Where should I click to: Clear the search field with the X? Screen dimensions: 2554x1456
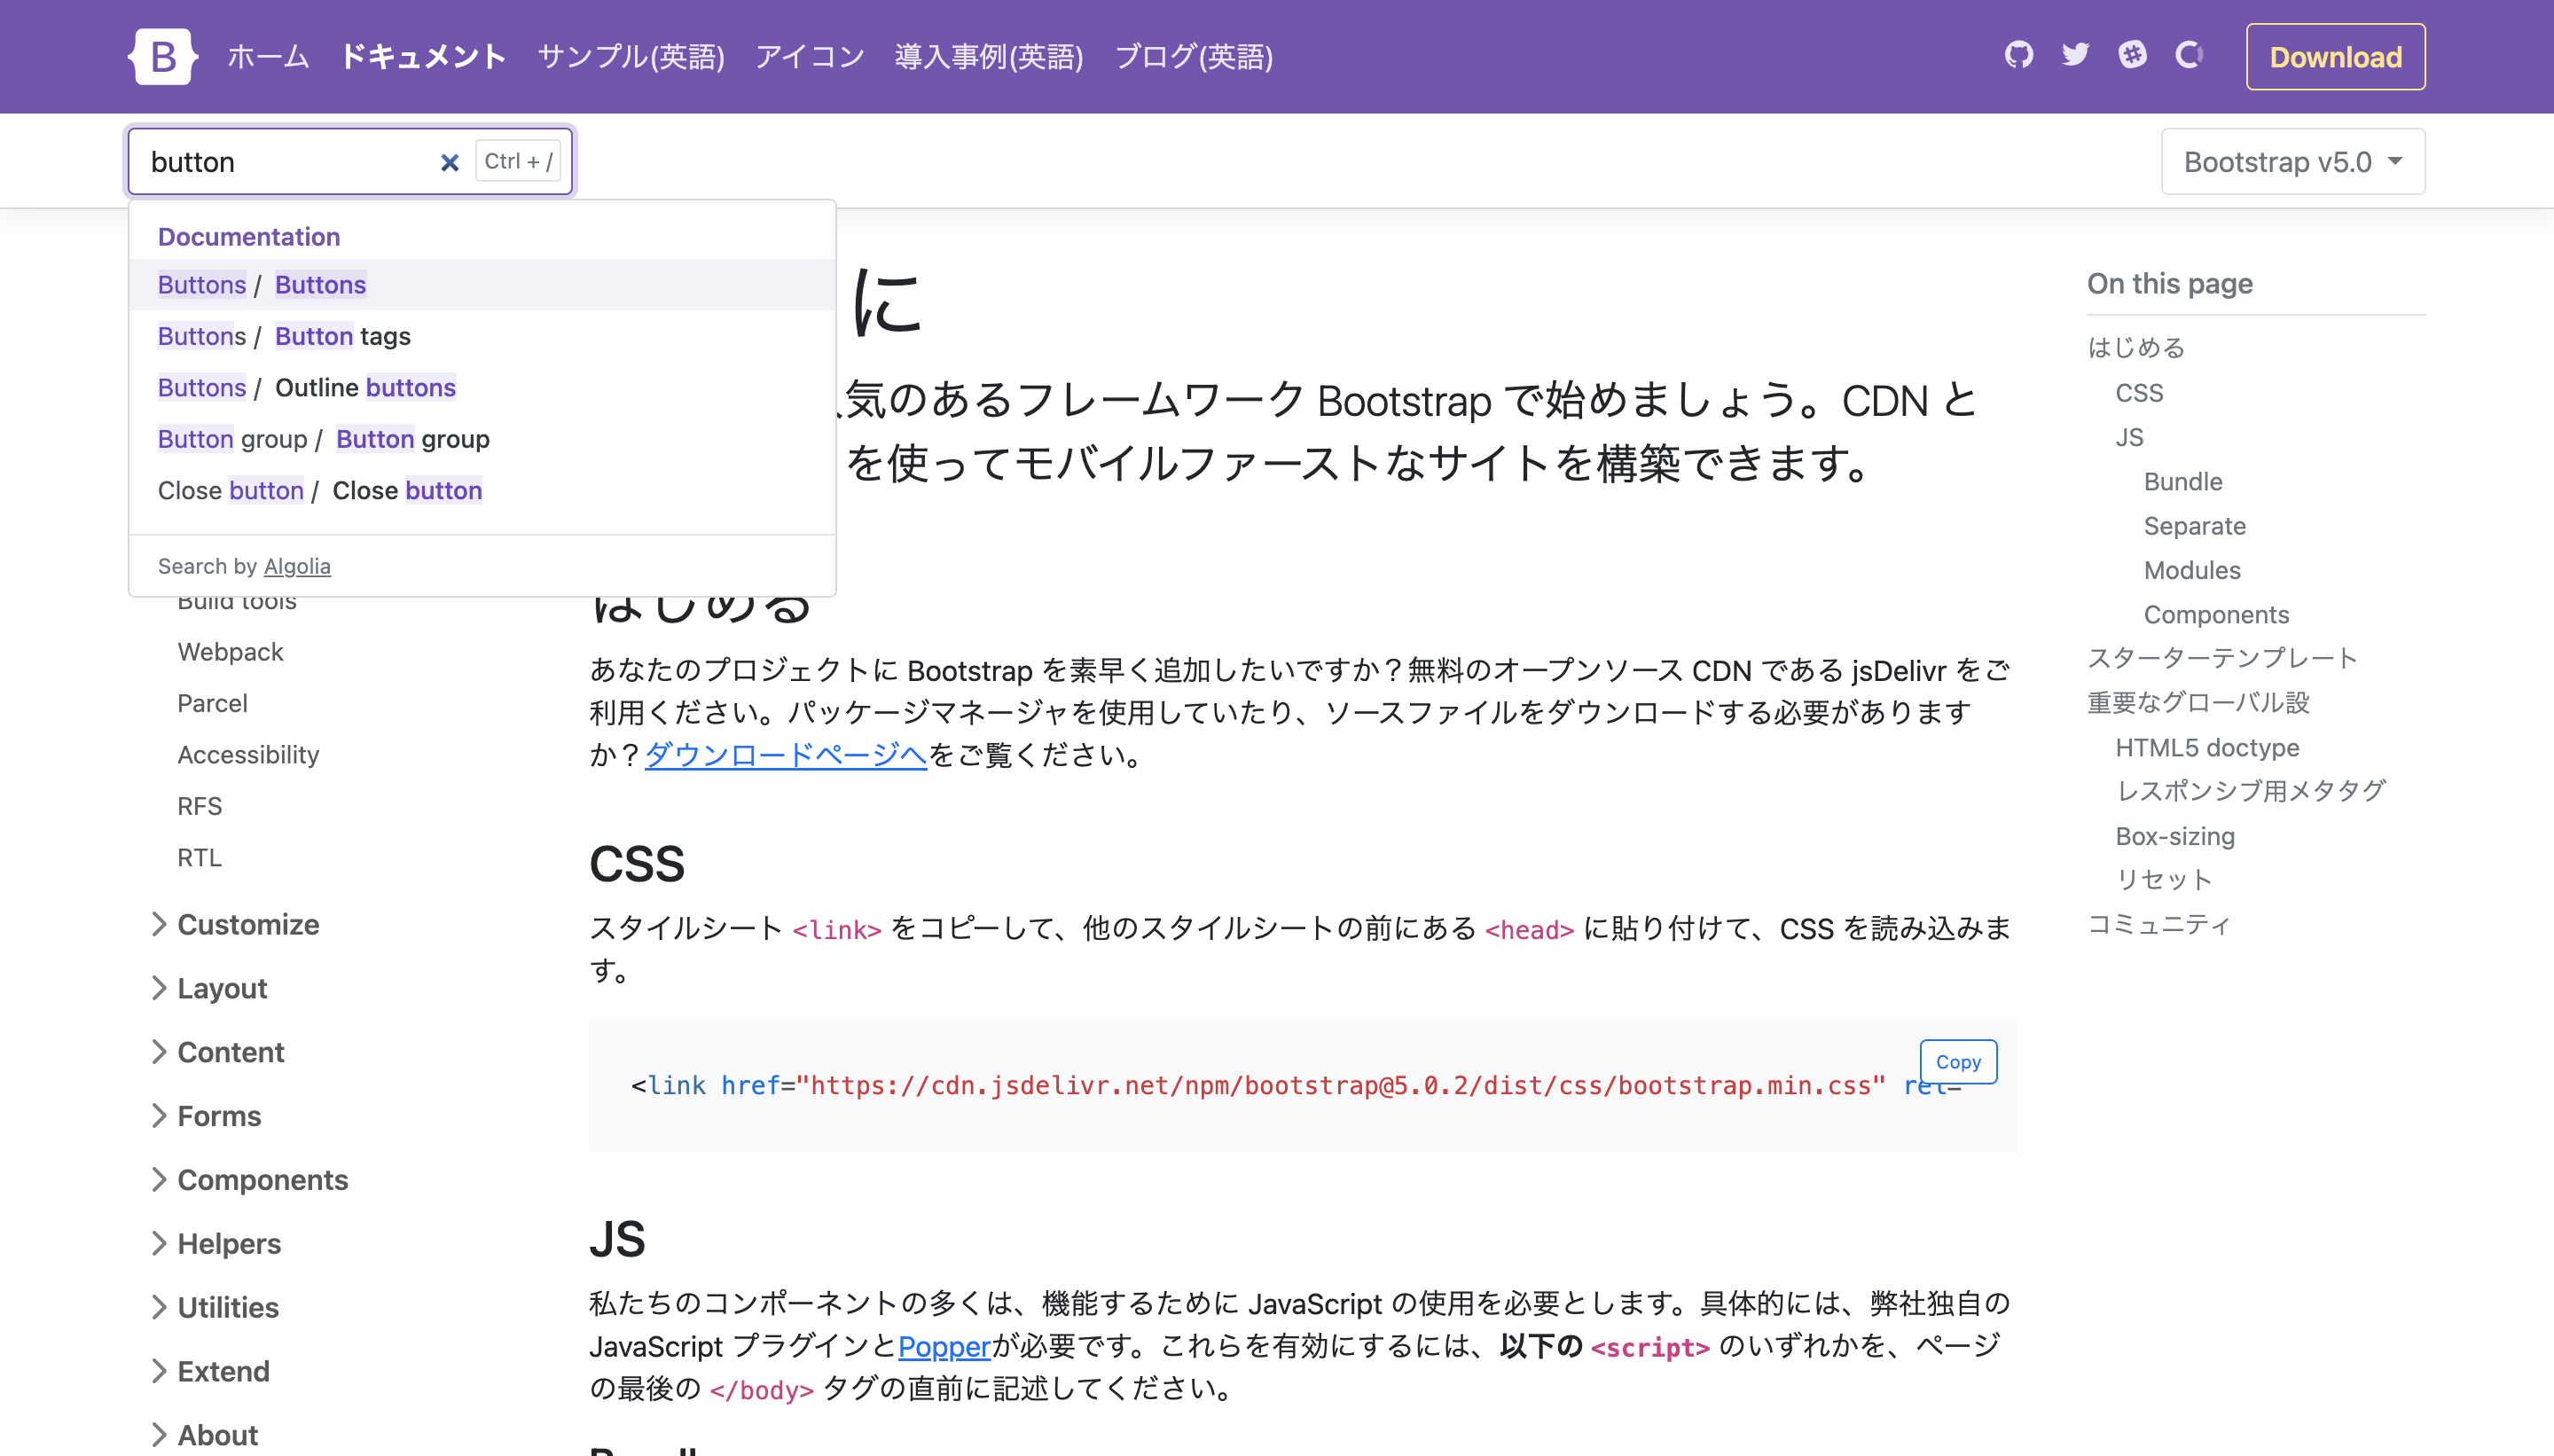450,162
